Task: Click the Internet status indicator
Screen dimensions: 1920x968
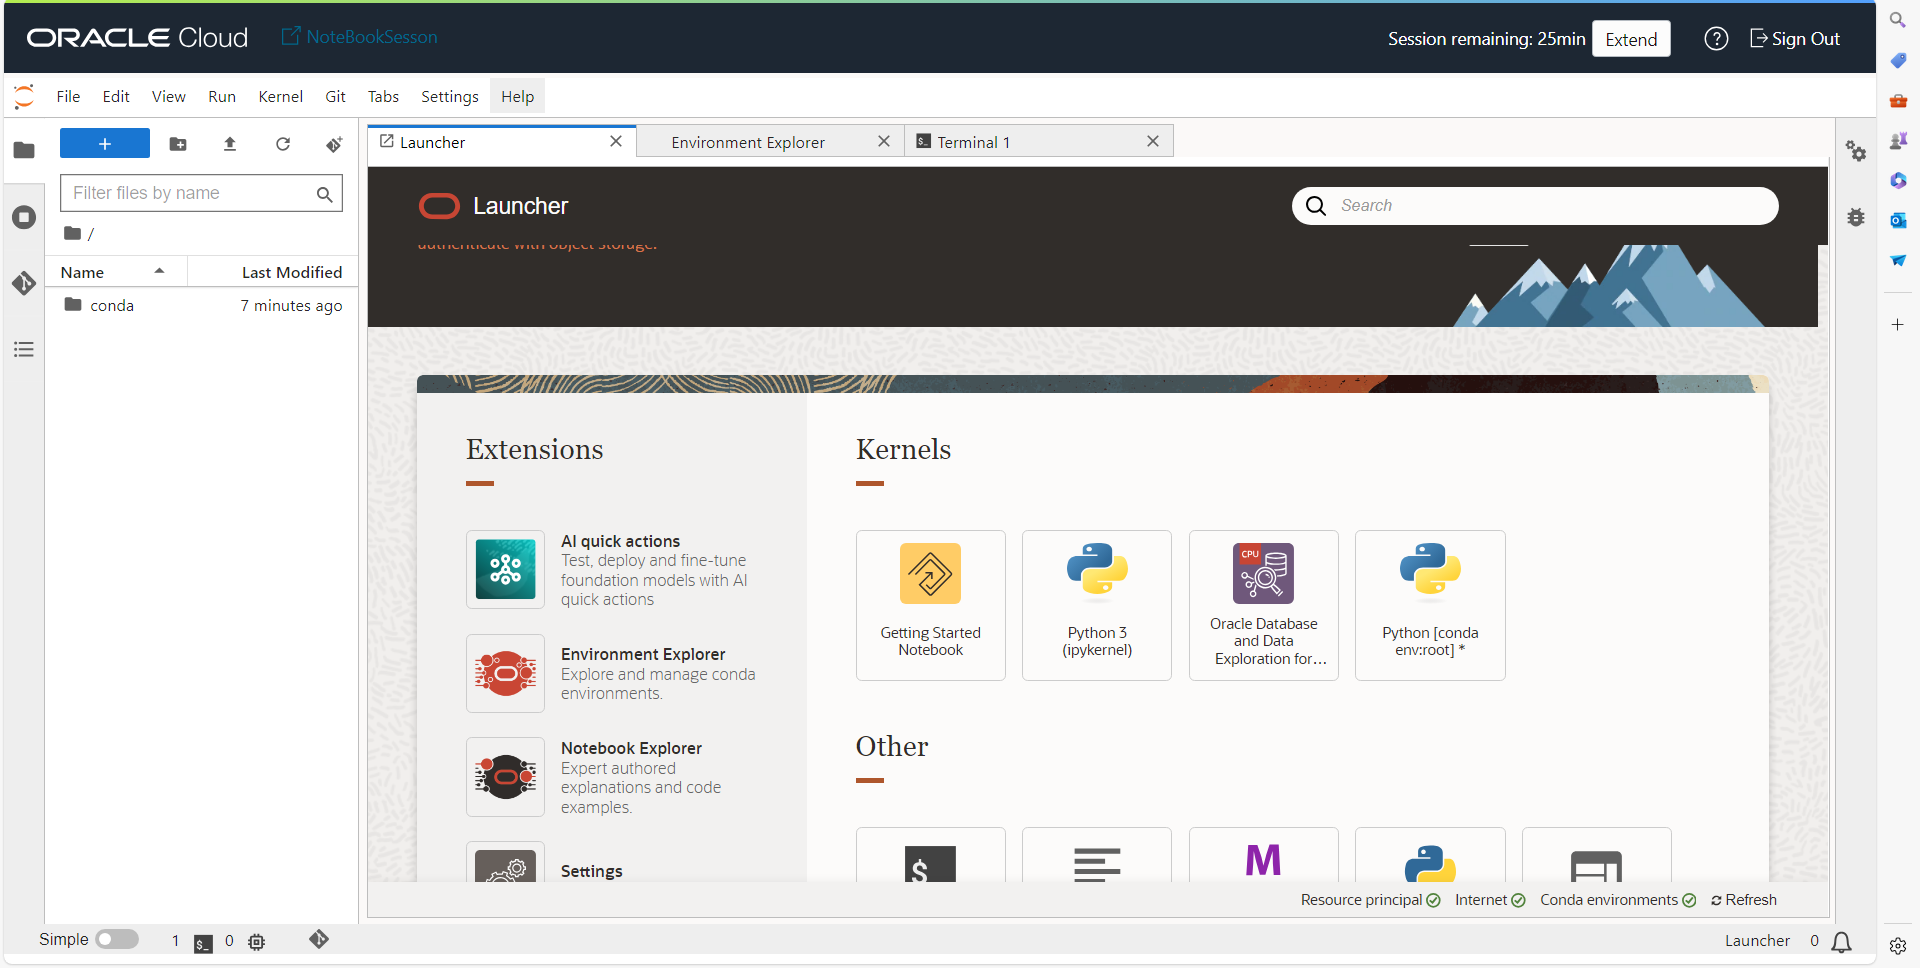Action: [1490, 900]
